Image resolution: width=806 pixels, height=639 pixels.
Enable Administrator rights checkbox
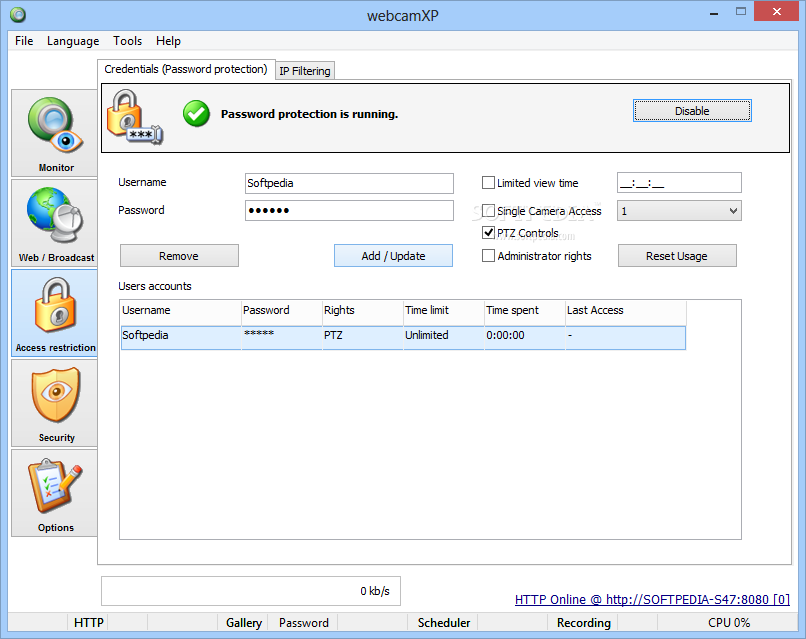pyautogui.click(x=488, y=255)
